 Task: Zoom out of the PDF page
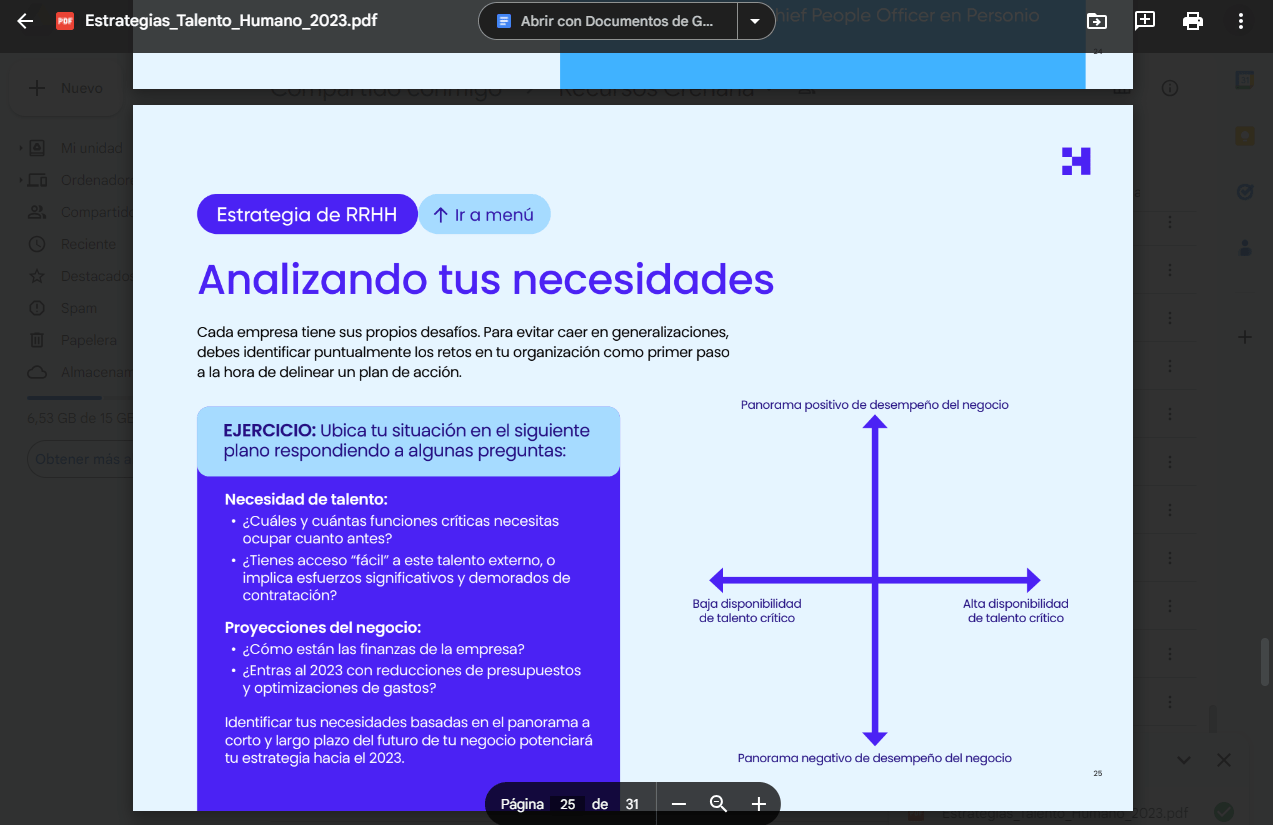[x=678, y=803]
